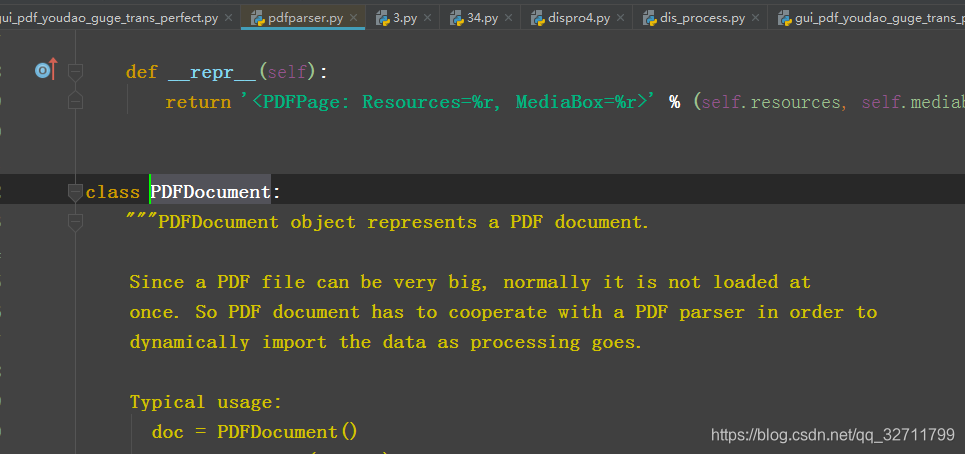
Task: Click the 'doc = PDFDocument()' example line
Action: pos(255,432)
